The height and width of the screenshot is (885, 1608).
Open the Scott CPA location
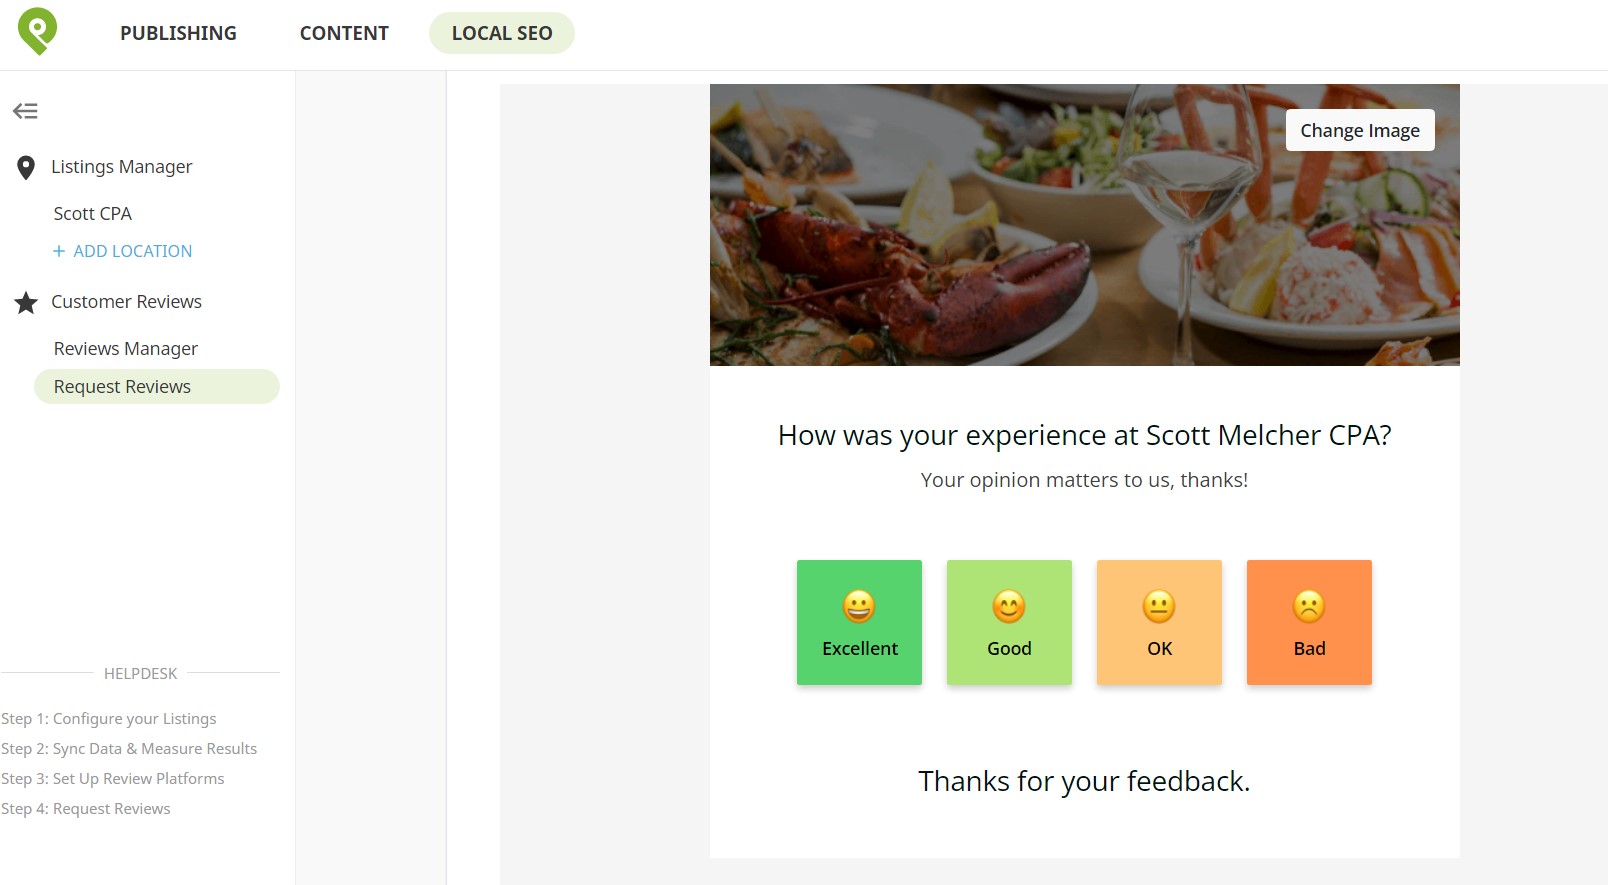click(x=93, y=214)
